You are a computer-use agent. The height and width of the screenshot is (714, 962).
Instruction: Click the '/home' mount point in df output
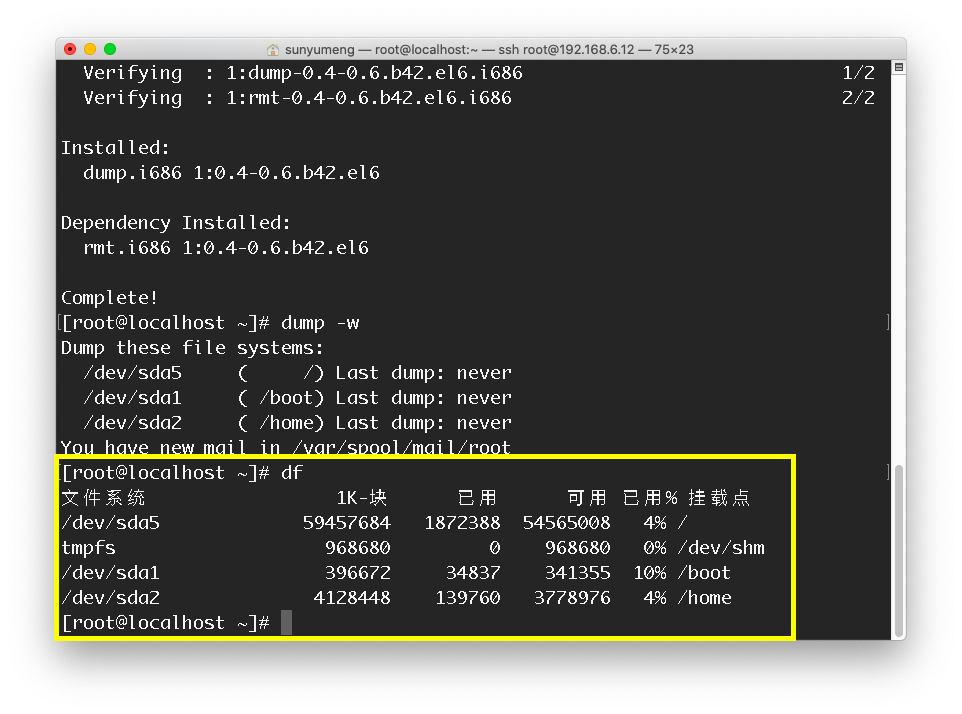705,598
